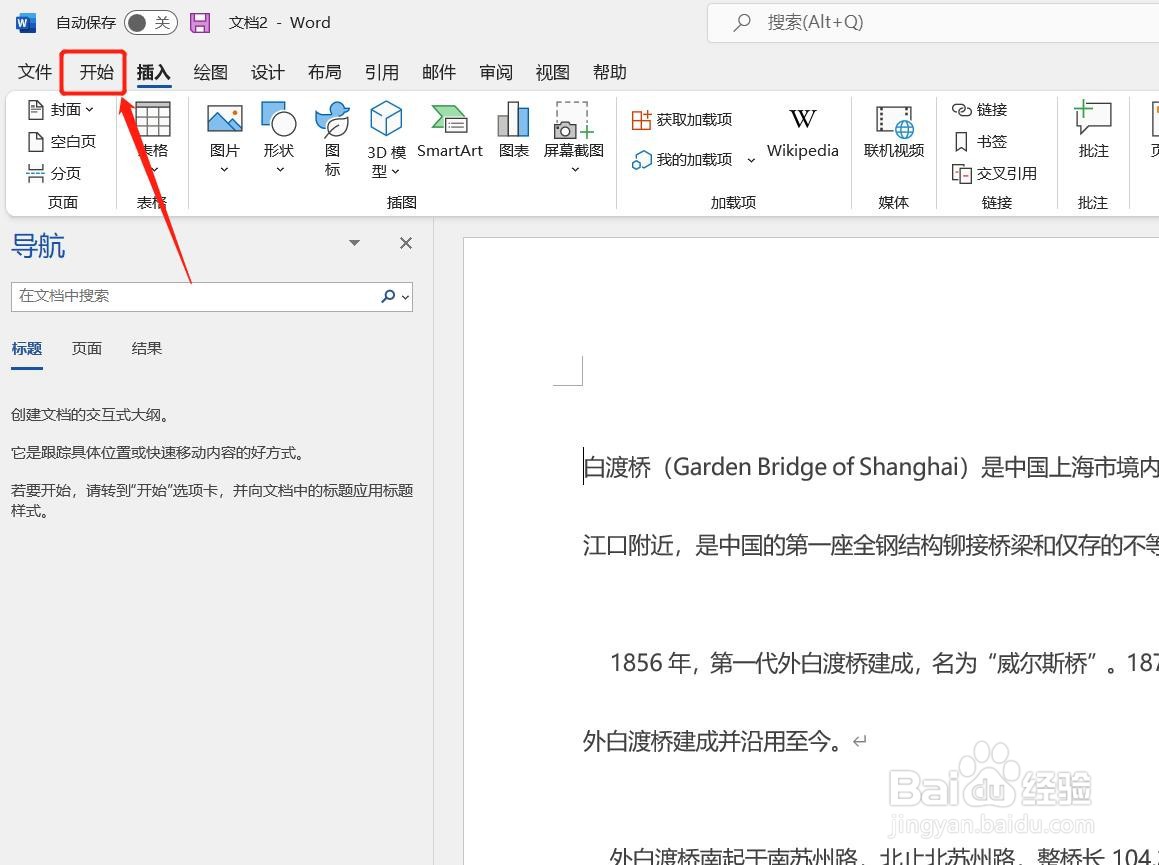The width and height of the screenshot is (1159, 865).
Task: Click the magnifier search icon in navigation
Action: (388, 296)
